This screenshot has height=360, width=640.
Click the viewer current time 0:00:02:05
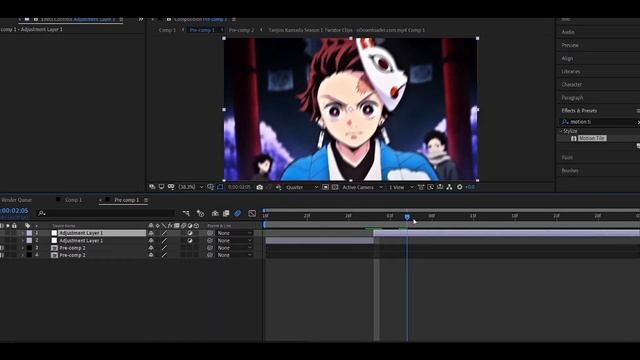point(239,187)
